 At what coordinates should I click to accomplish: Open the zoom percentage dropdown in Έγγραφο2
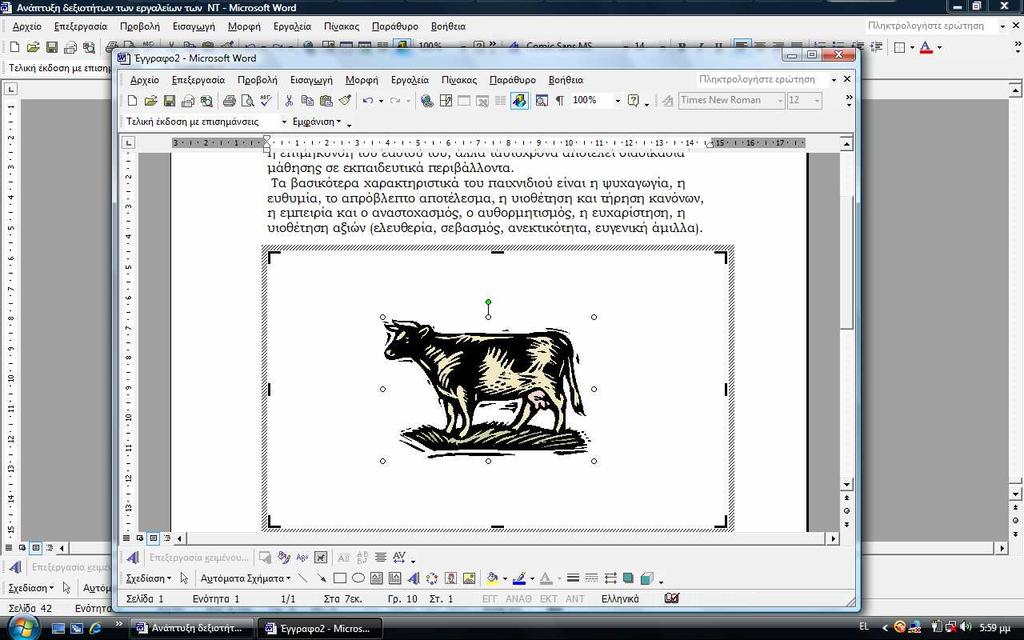pyautogui.click(x=617, y=101)
